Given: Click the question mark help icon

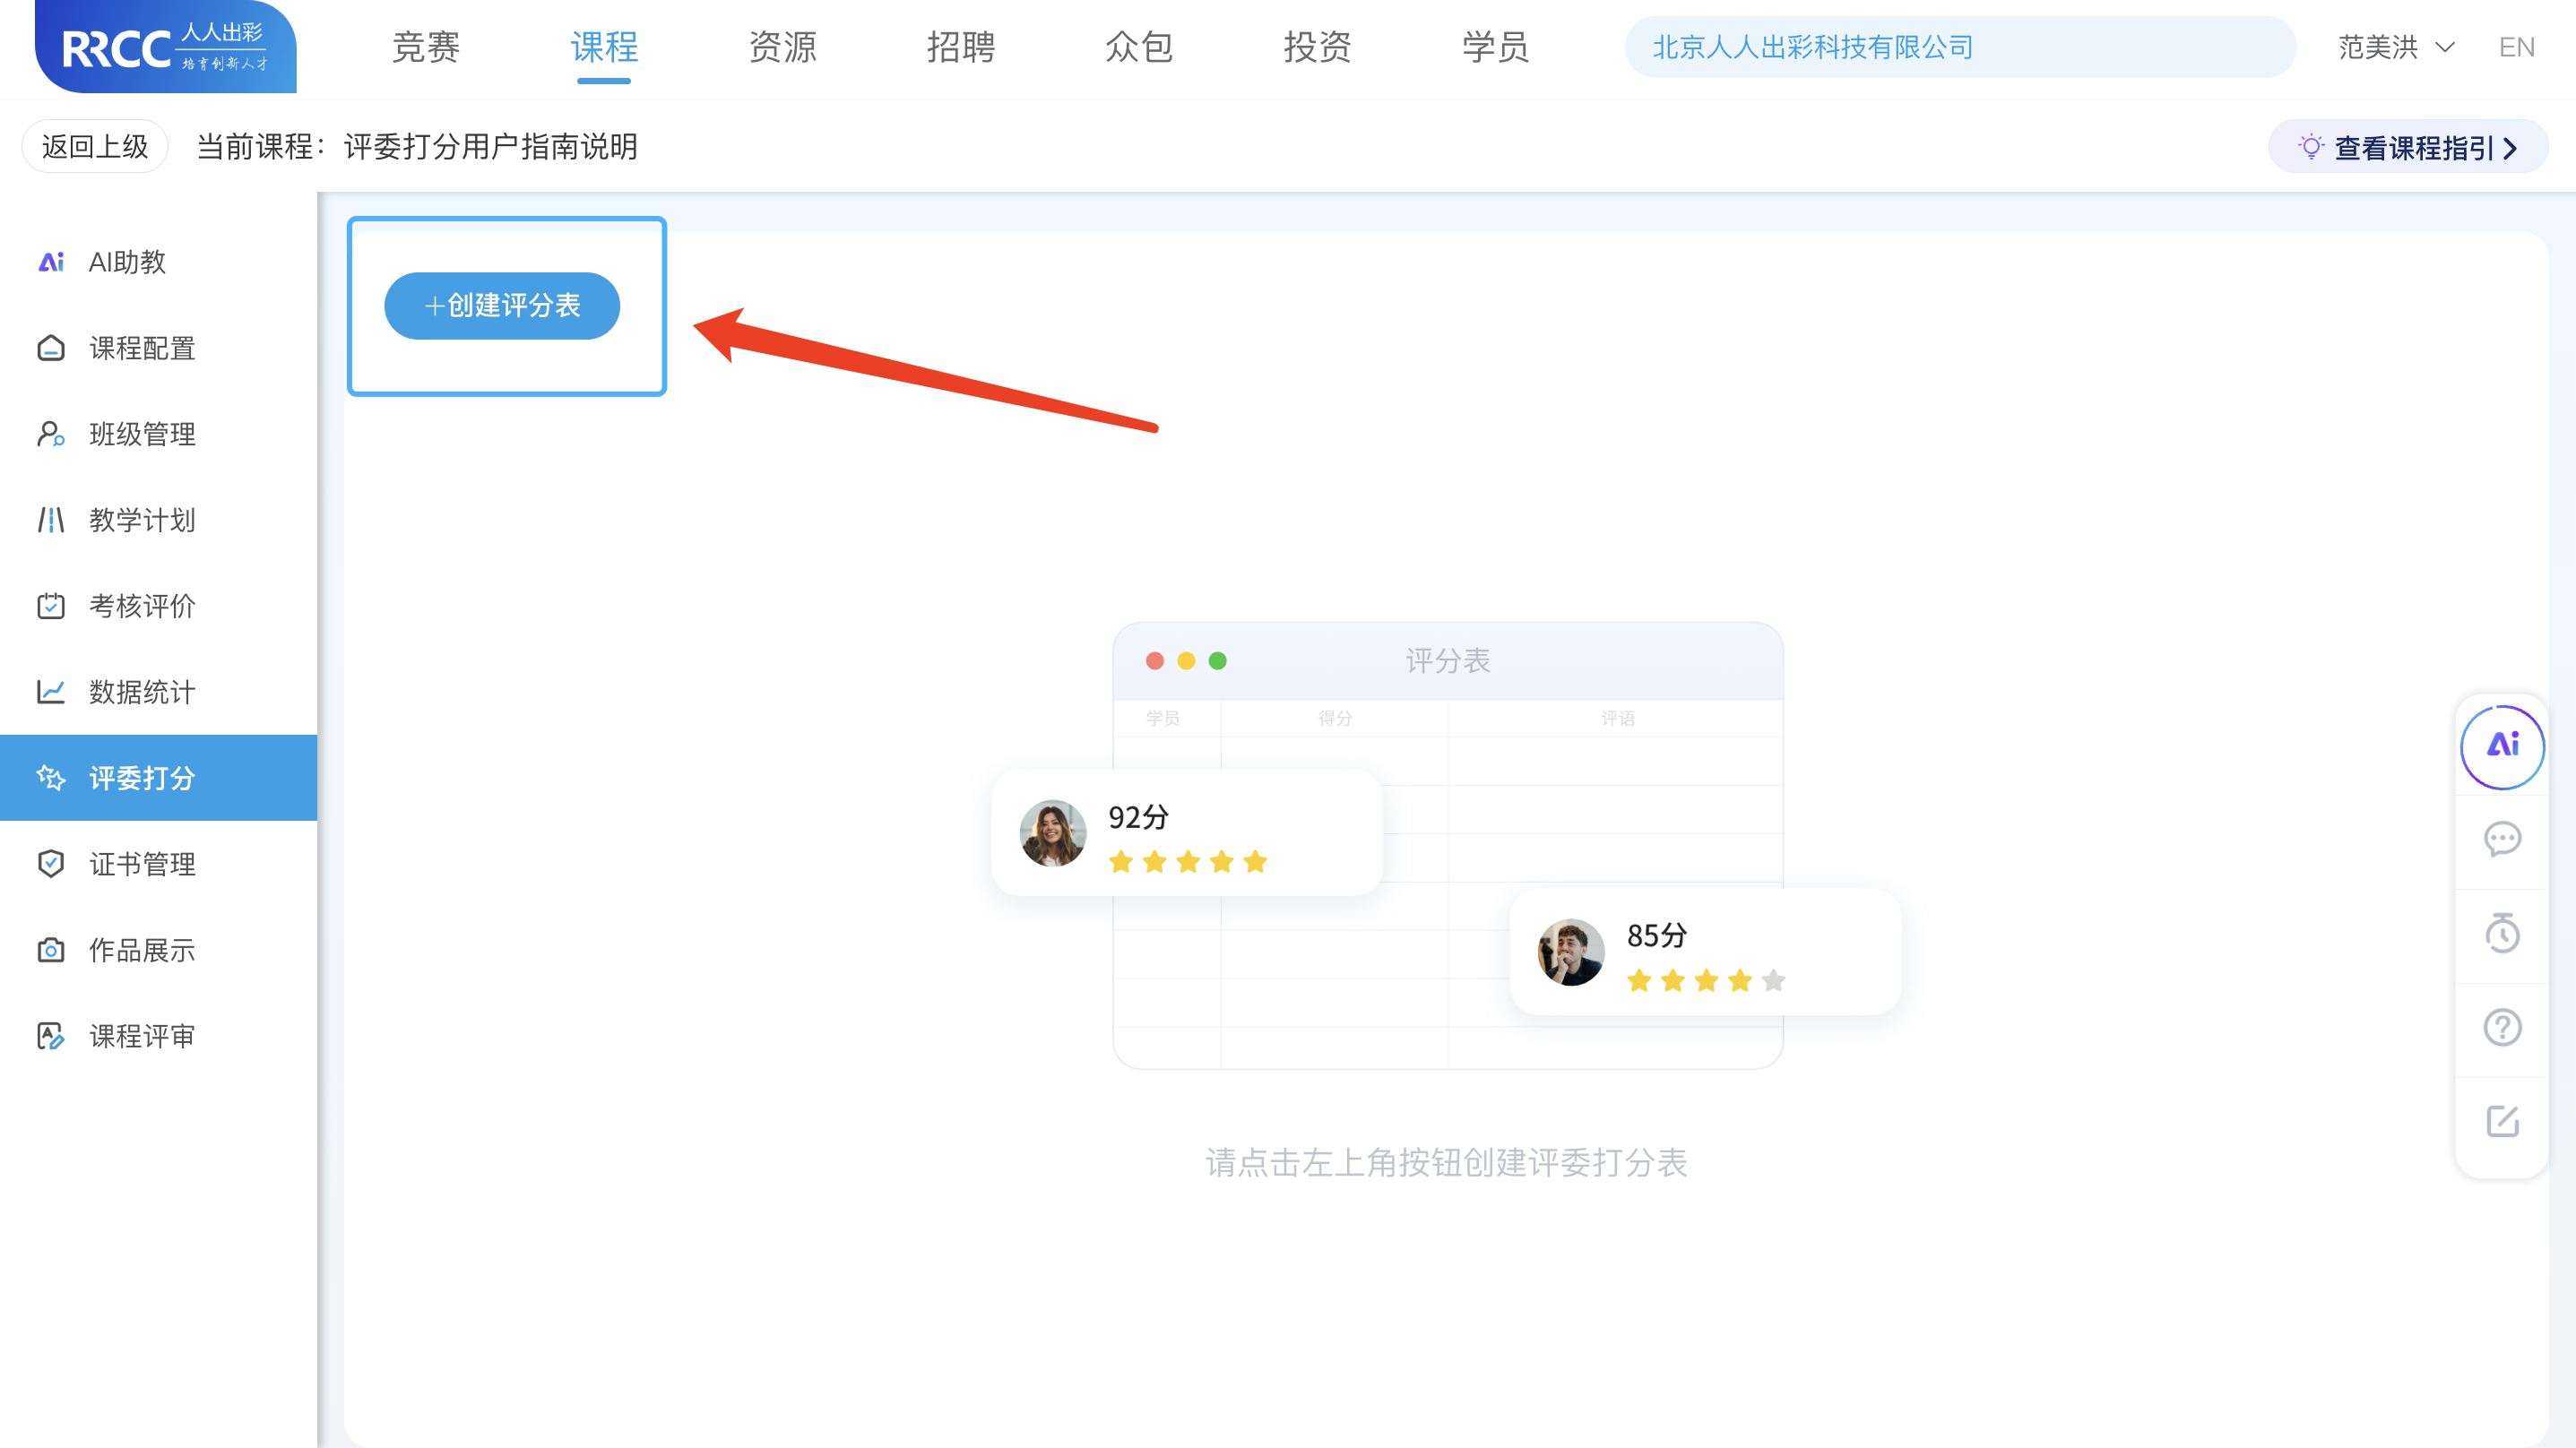Looking at the screenshot, I should pyautogui.click(x=2503, y=1027).
